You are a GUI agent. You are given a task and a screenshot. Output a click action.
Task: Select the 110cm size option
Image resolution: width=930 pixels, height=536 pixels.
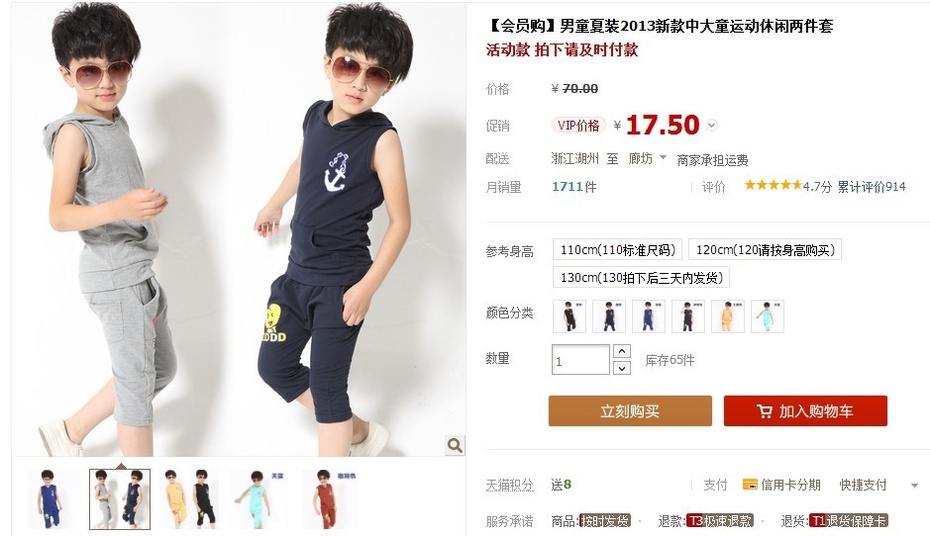pyautogui.click(x=617, y=250)
